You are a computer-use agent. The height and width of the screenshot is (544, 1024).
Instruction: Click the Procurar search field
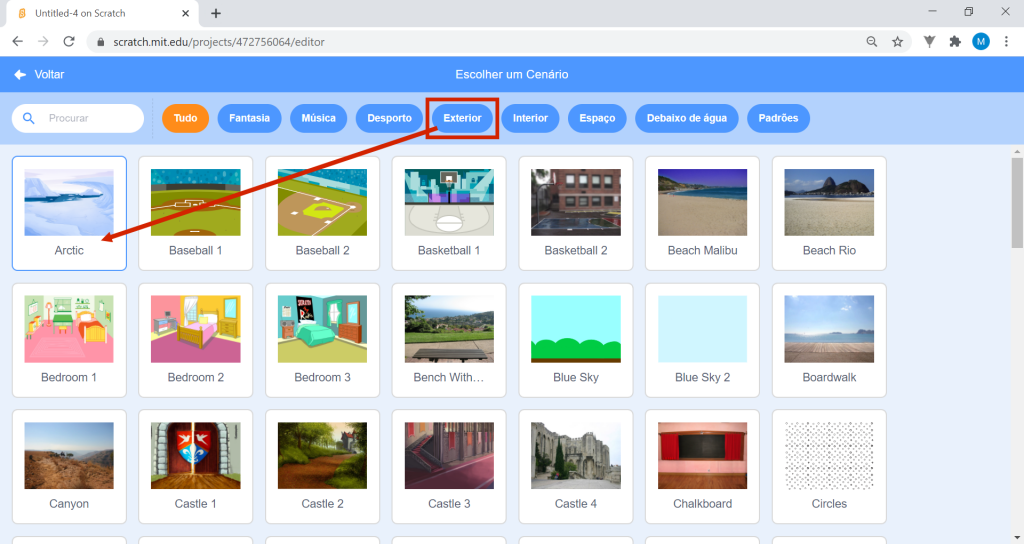click(78, 118)
